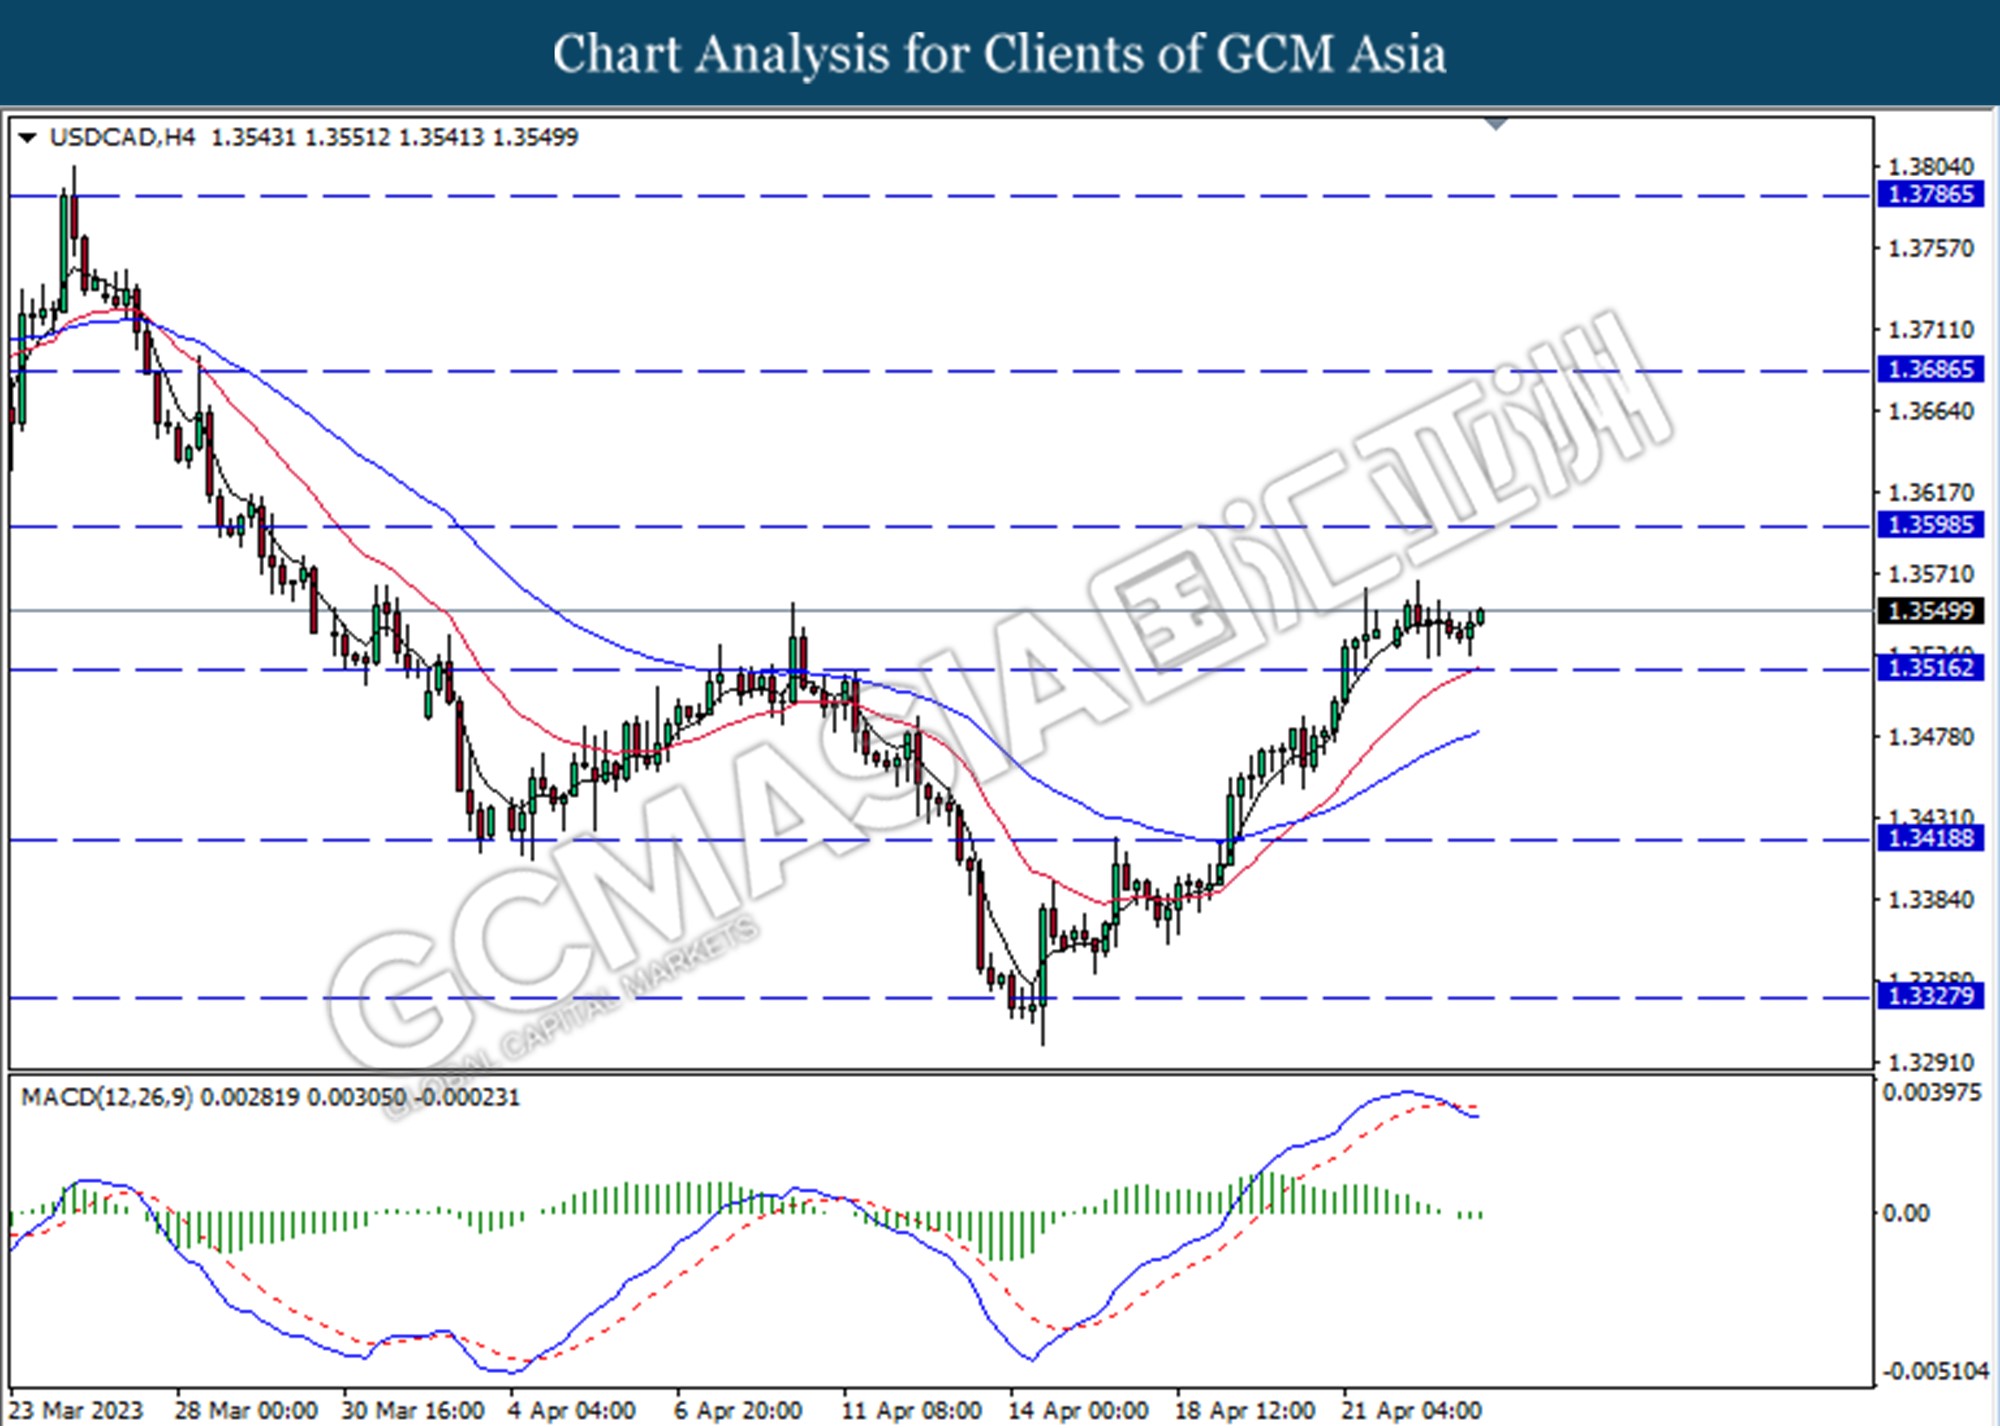Click the 1.34780 price scale value

(x=1930, y=737)
